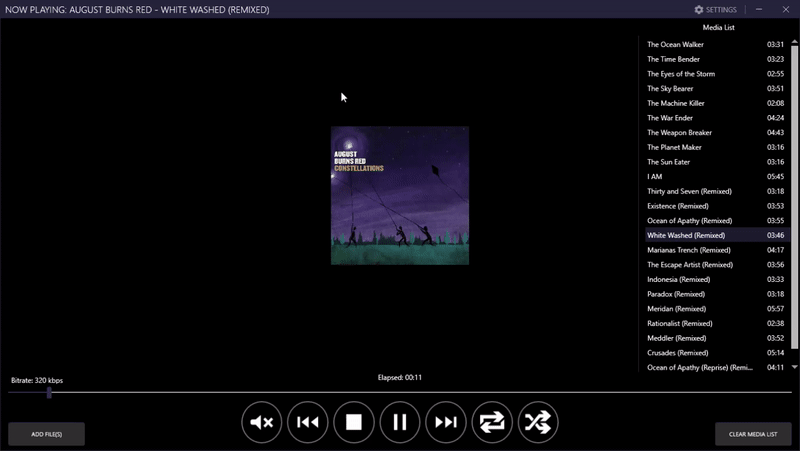This screenshot has width=800, height=451.
Task: Select 'Existence (Remixed)' track
Action: [x=715, y=206]
